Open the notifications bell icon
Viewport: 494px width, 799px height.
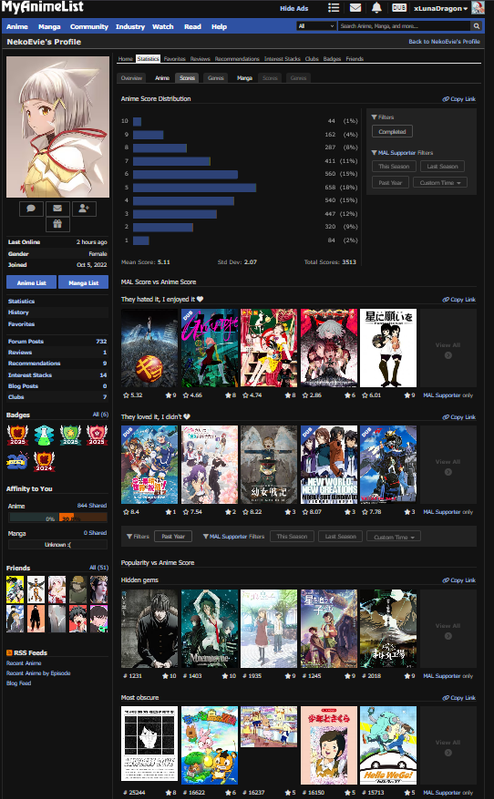click(x=377, y=8)
